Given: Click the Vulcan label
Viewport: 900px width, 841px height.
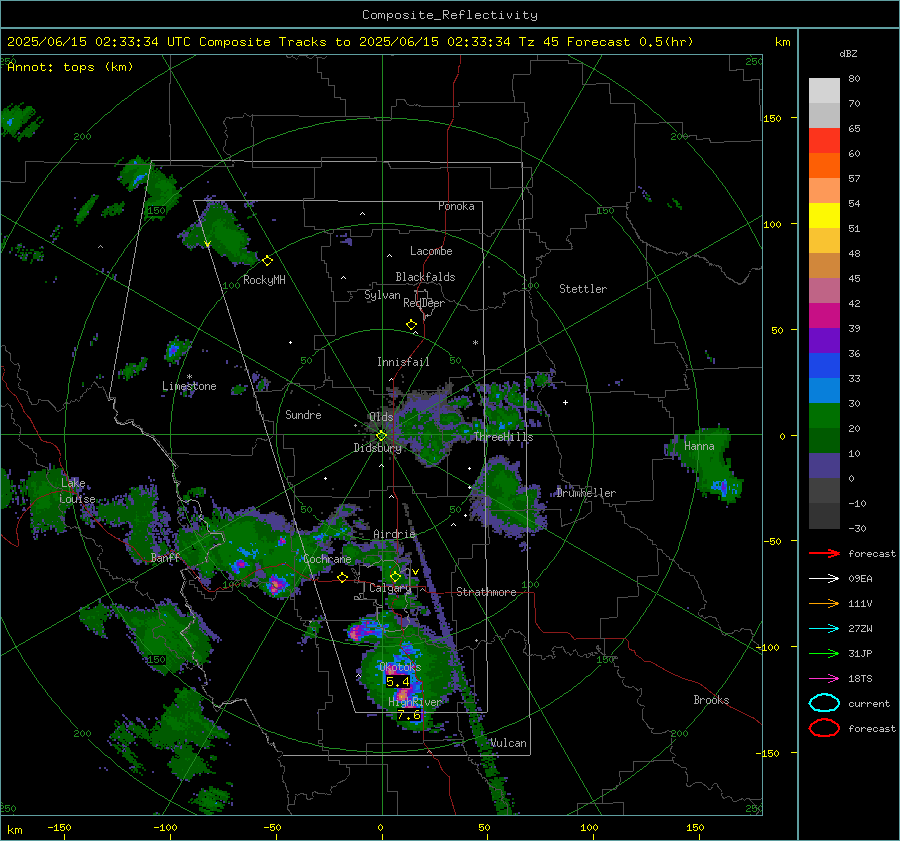Looking at the screenshot, I should [509, 743].
